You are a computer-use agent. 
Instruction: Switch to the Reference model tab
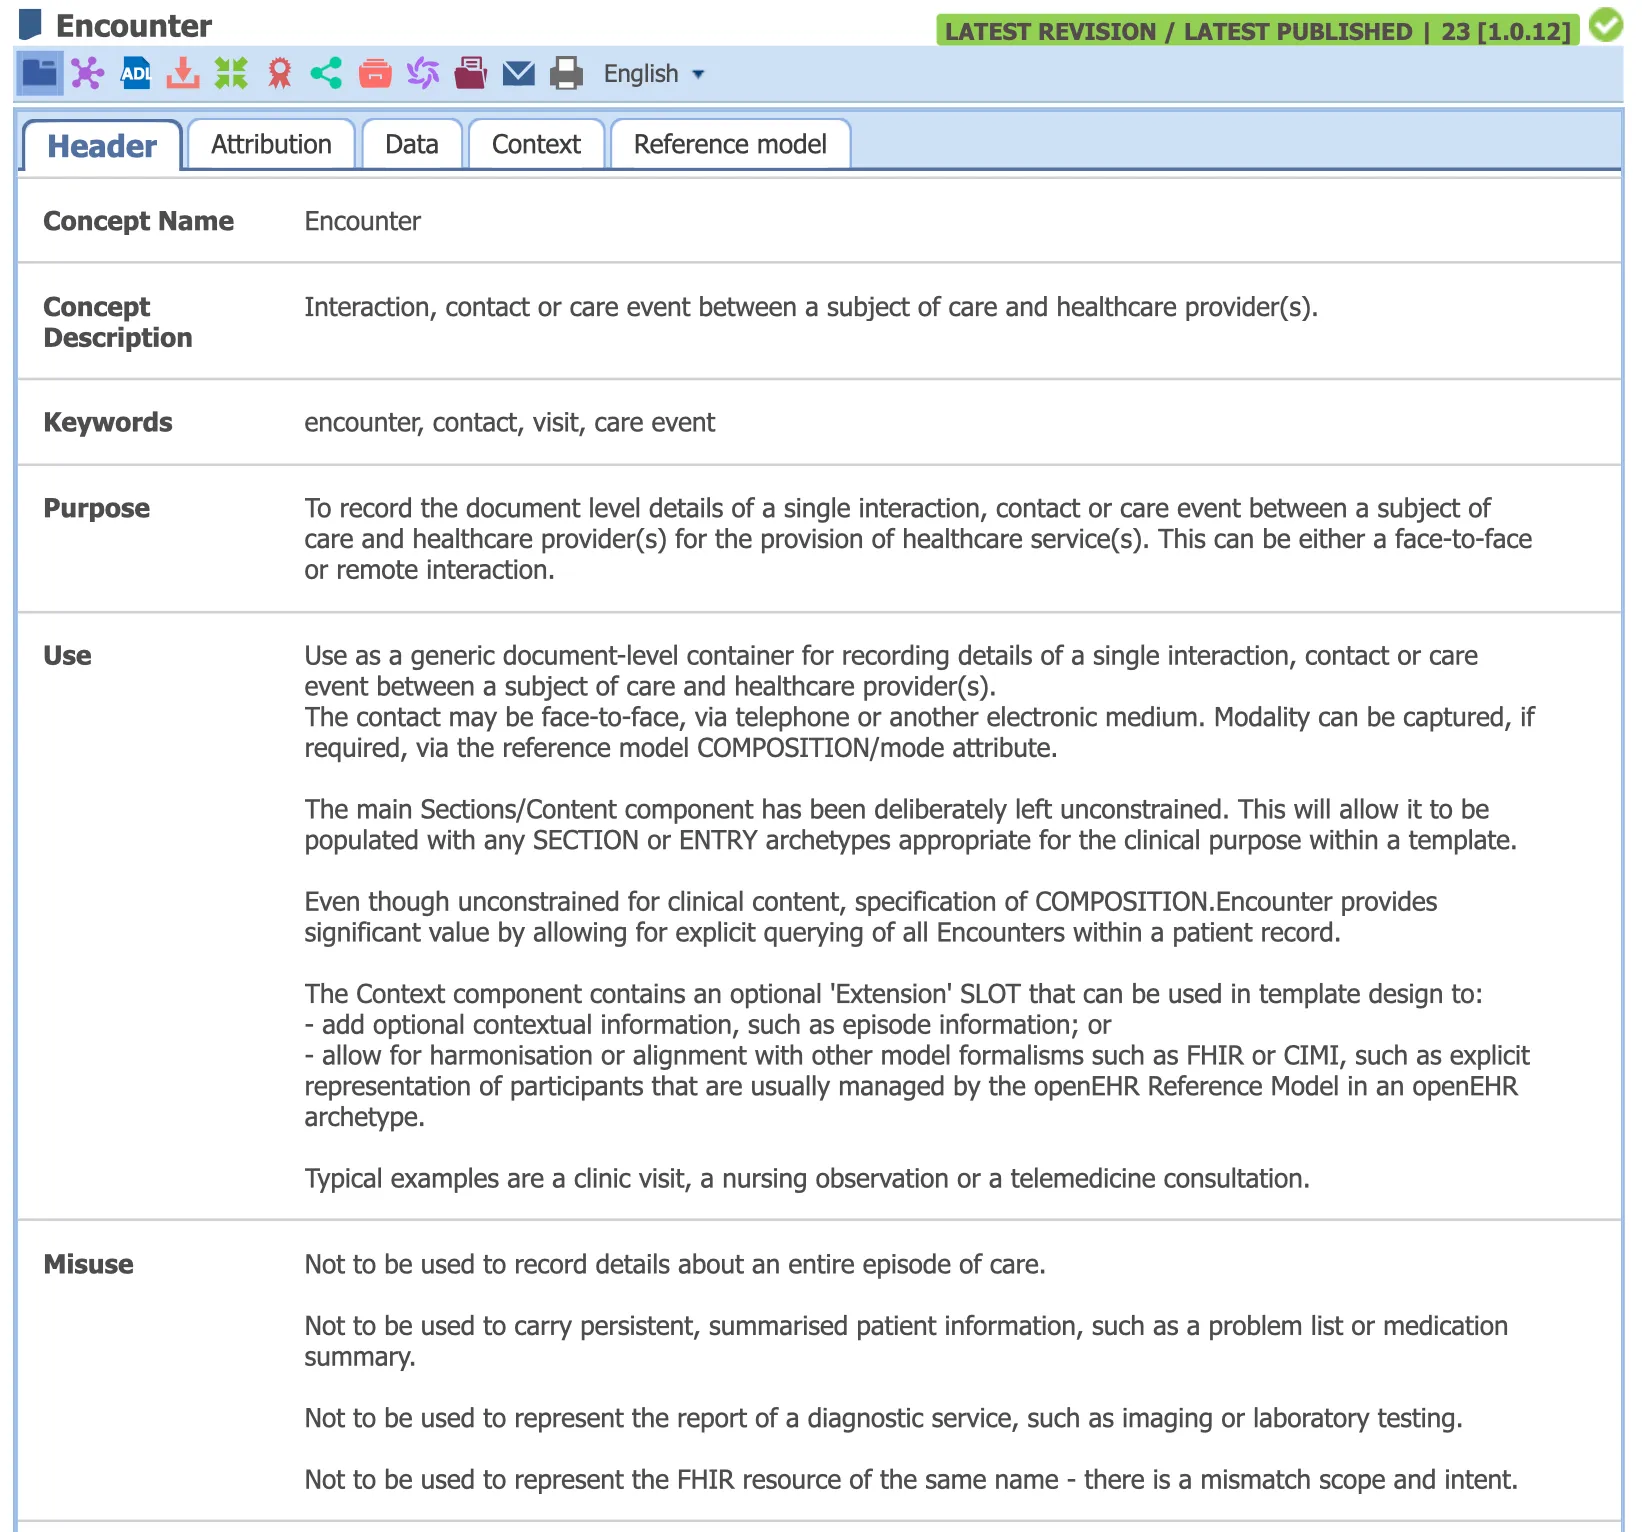pyautogui.click(x=730, y=145)
